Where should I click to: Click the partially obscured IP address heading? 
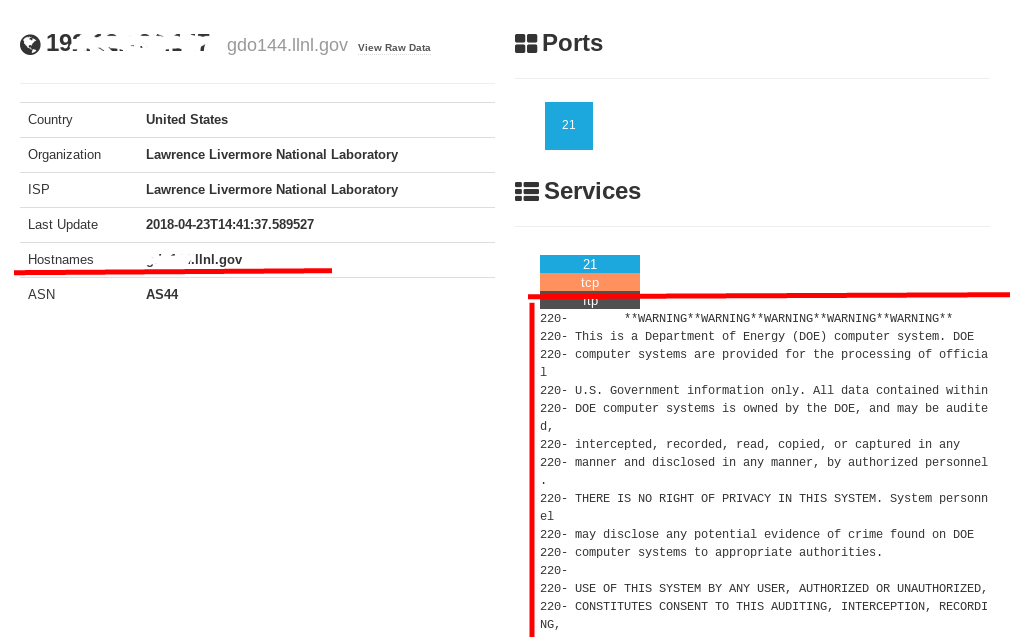click(x=128, y=43)
